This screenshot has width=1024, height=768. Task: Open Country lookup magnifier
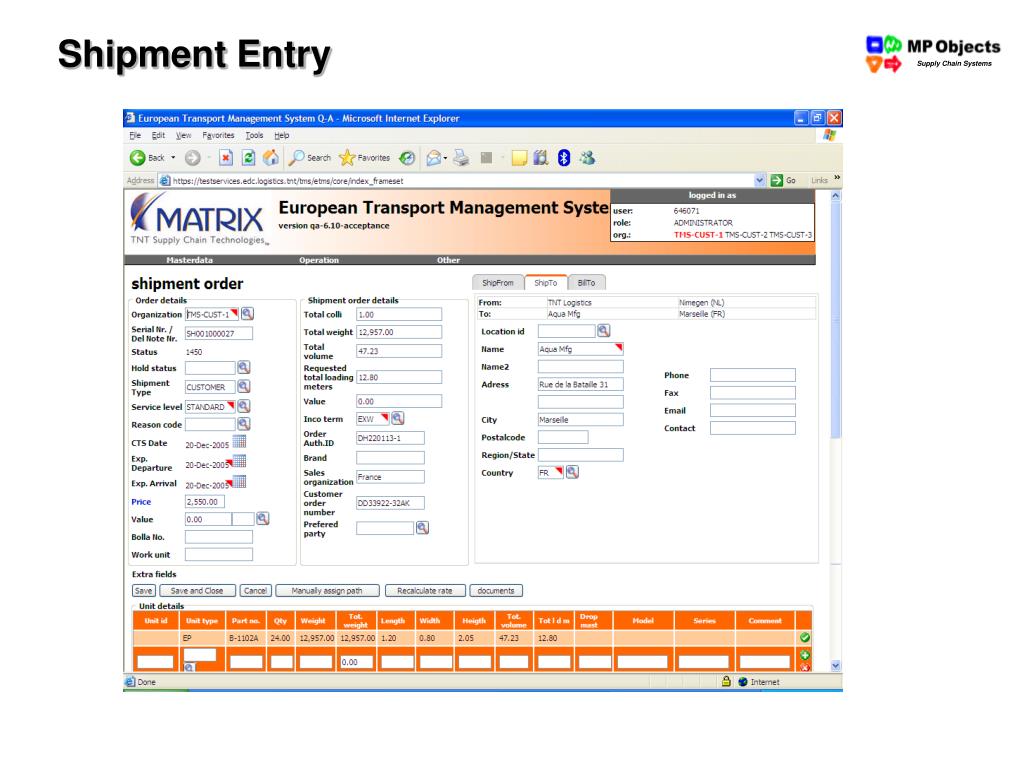(572, 472)
